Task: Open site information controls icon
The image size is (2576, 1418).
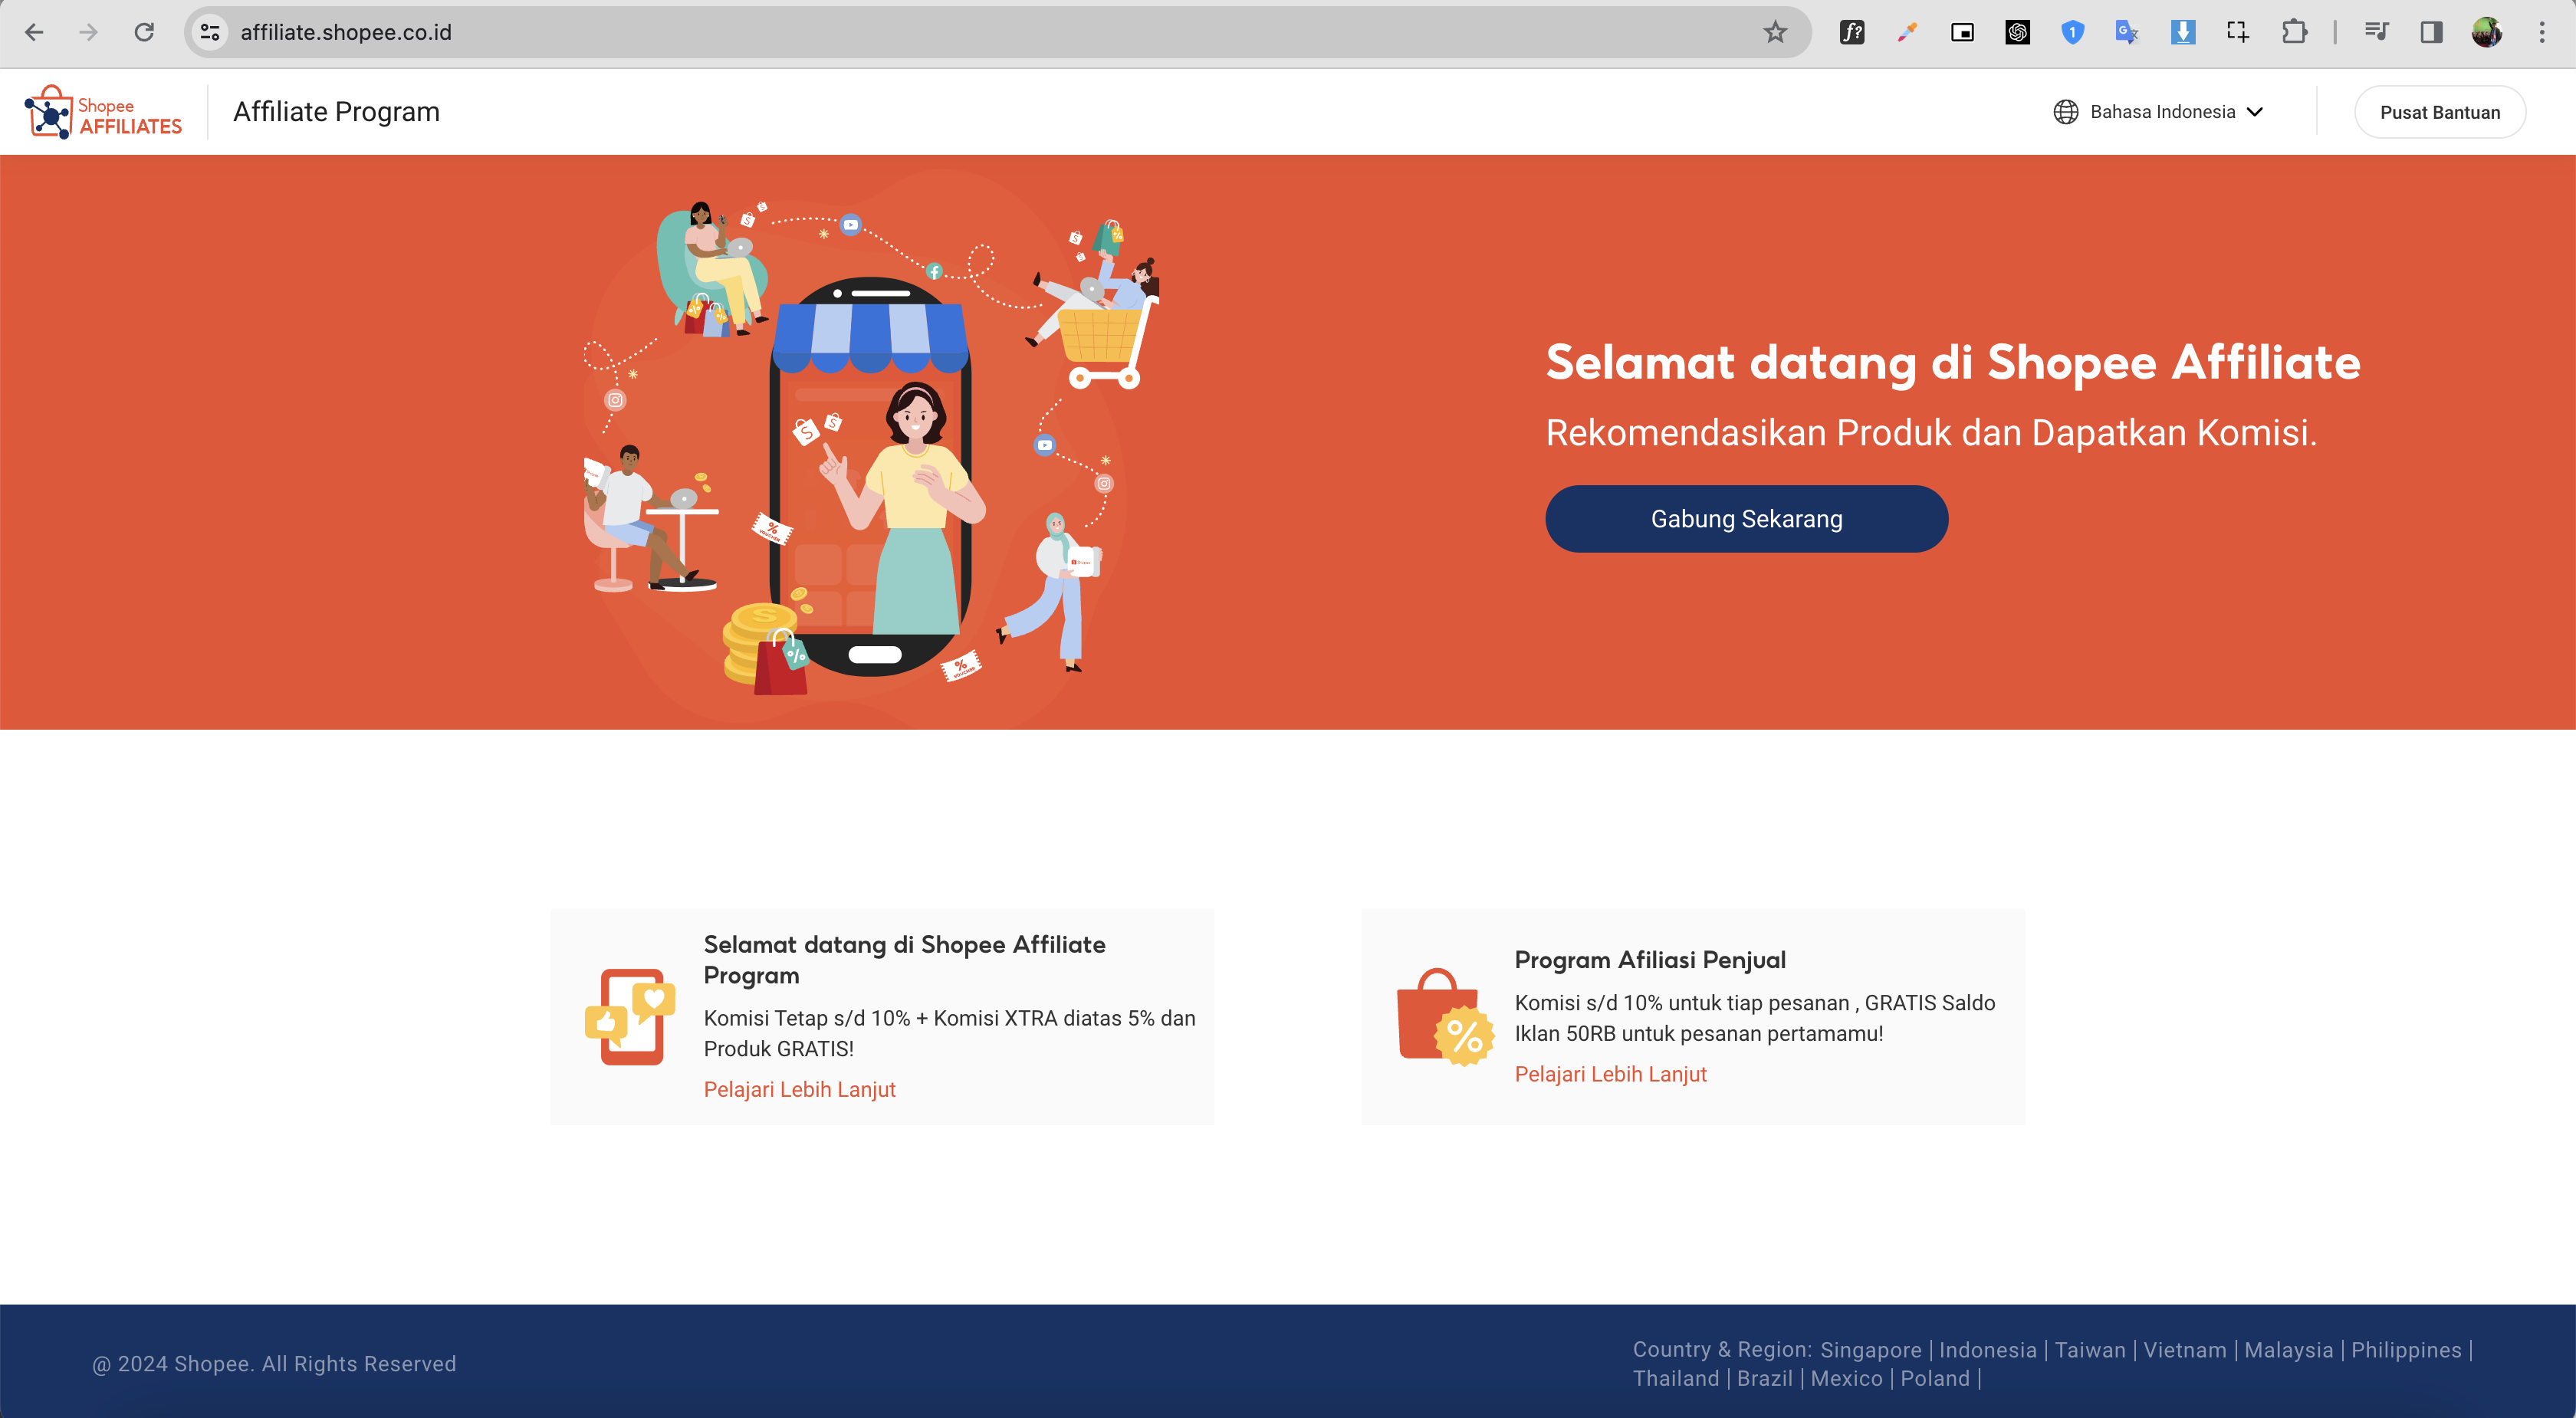Action: coord(210,32)
